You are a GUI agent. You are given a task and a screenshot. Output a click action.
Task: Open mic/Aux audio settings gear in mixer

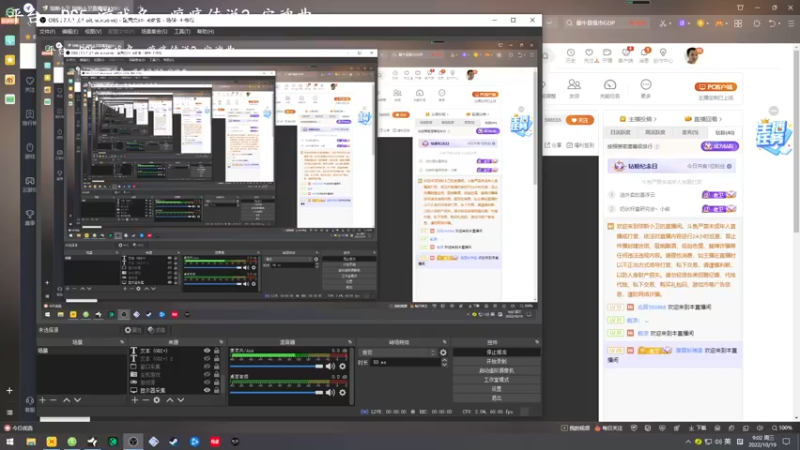coord(342,366)
